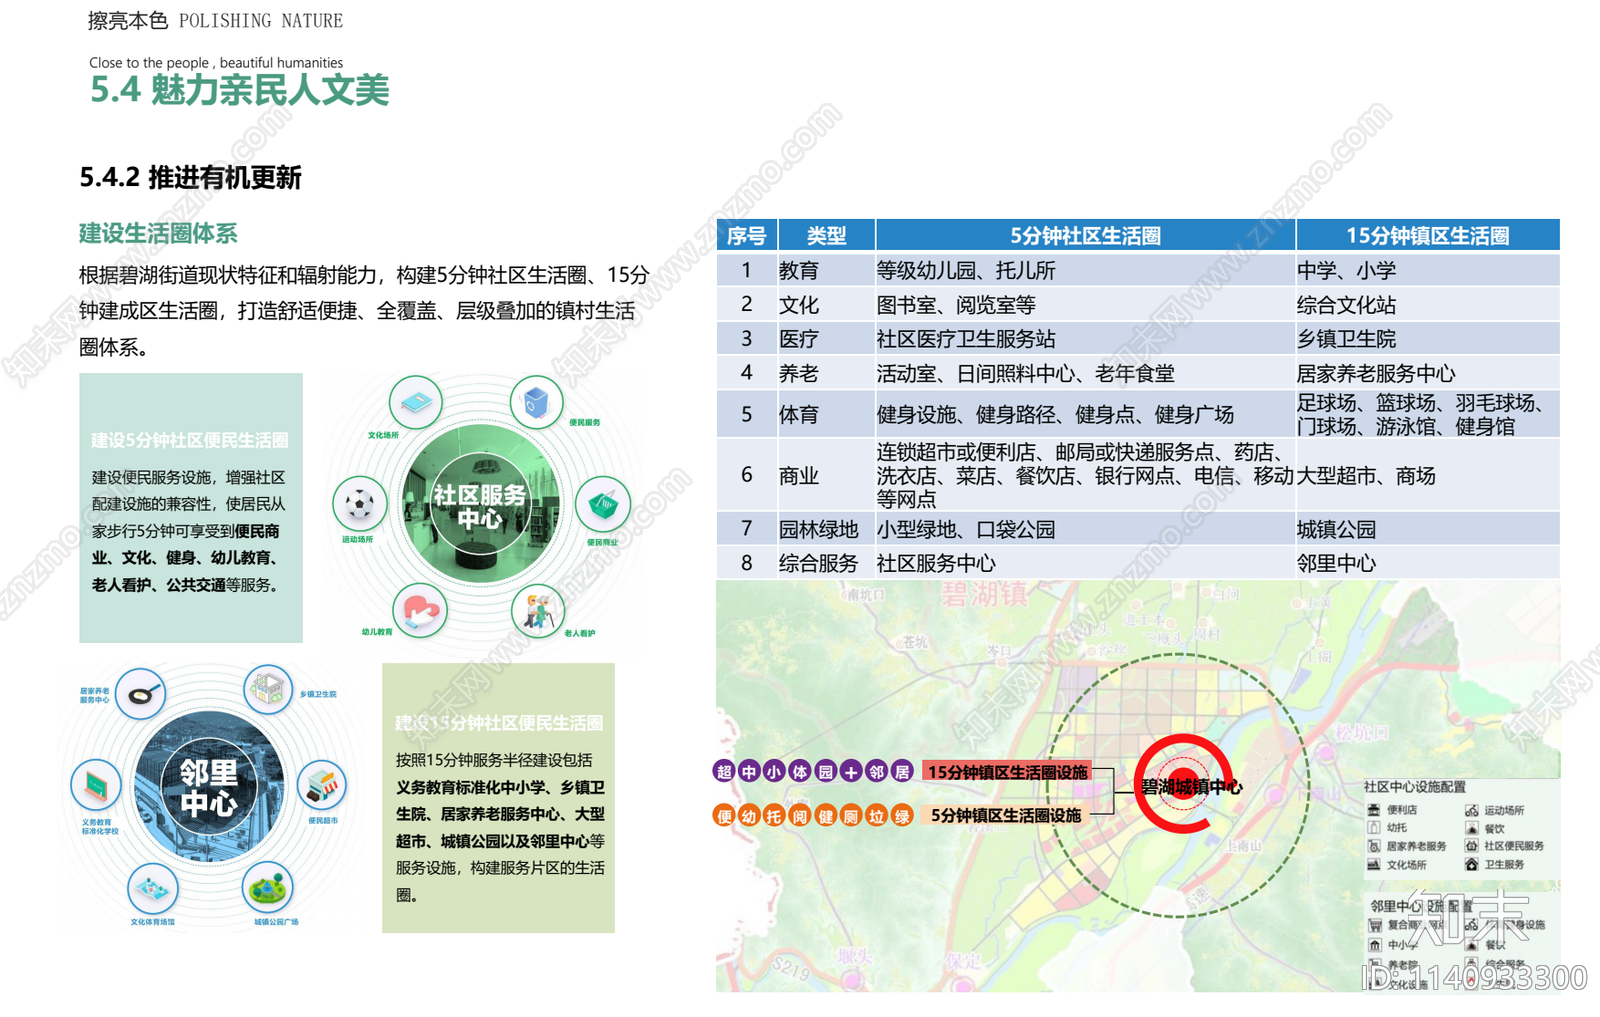Click the 社区服务中心 center circle image
This screenshot has width=1600, height=1017.
[x=479, y=504]
